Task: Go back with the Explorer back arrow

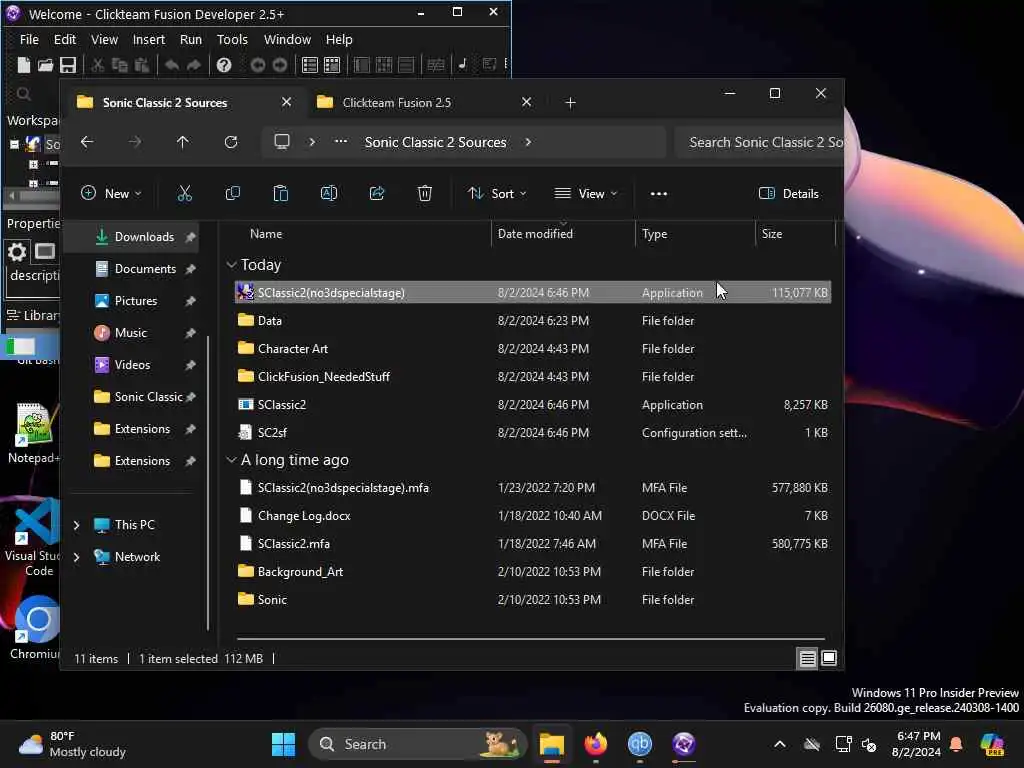Action: 87,142
